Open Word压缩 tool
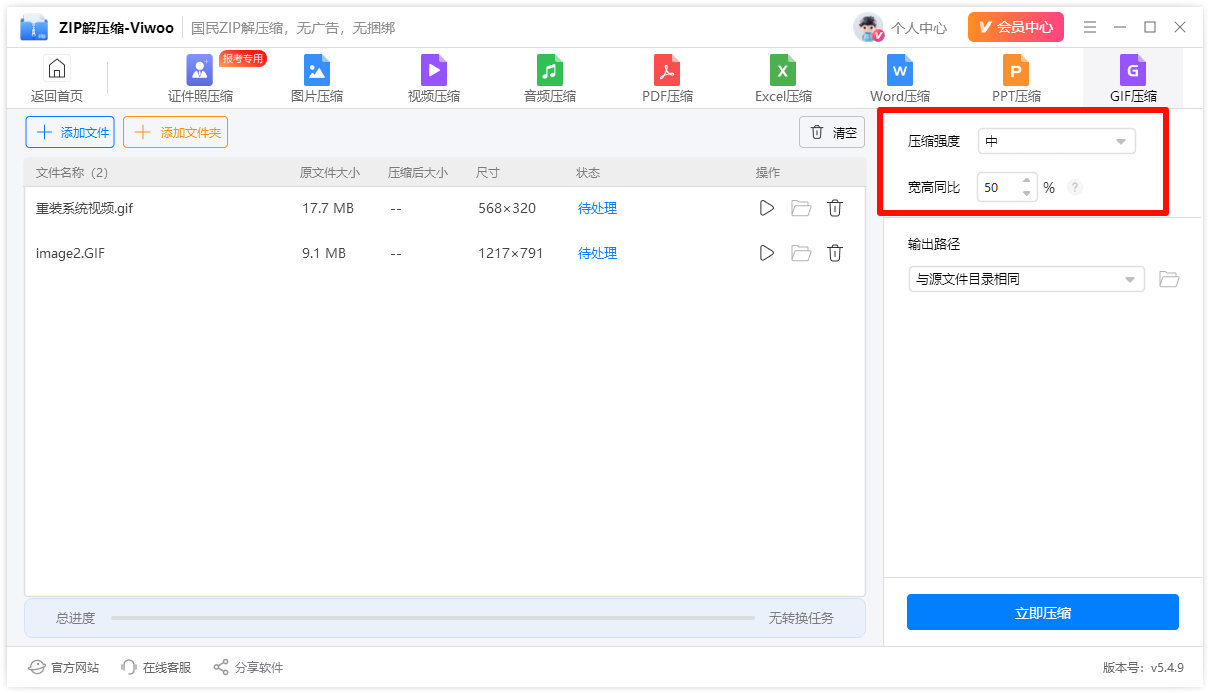This screenshot has height=694, width=1210. [x=900, y=80]
